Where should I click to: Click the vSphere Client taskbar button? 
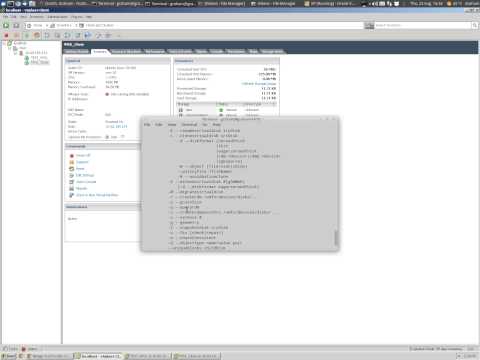point(98,356)
